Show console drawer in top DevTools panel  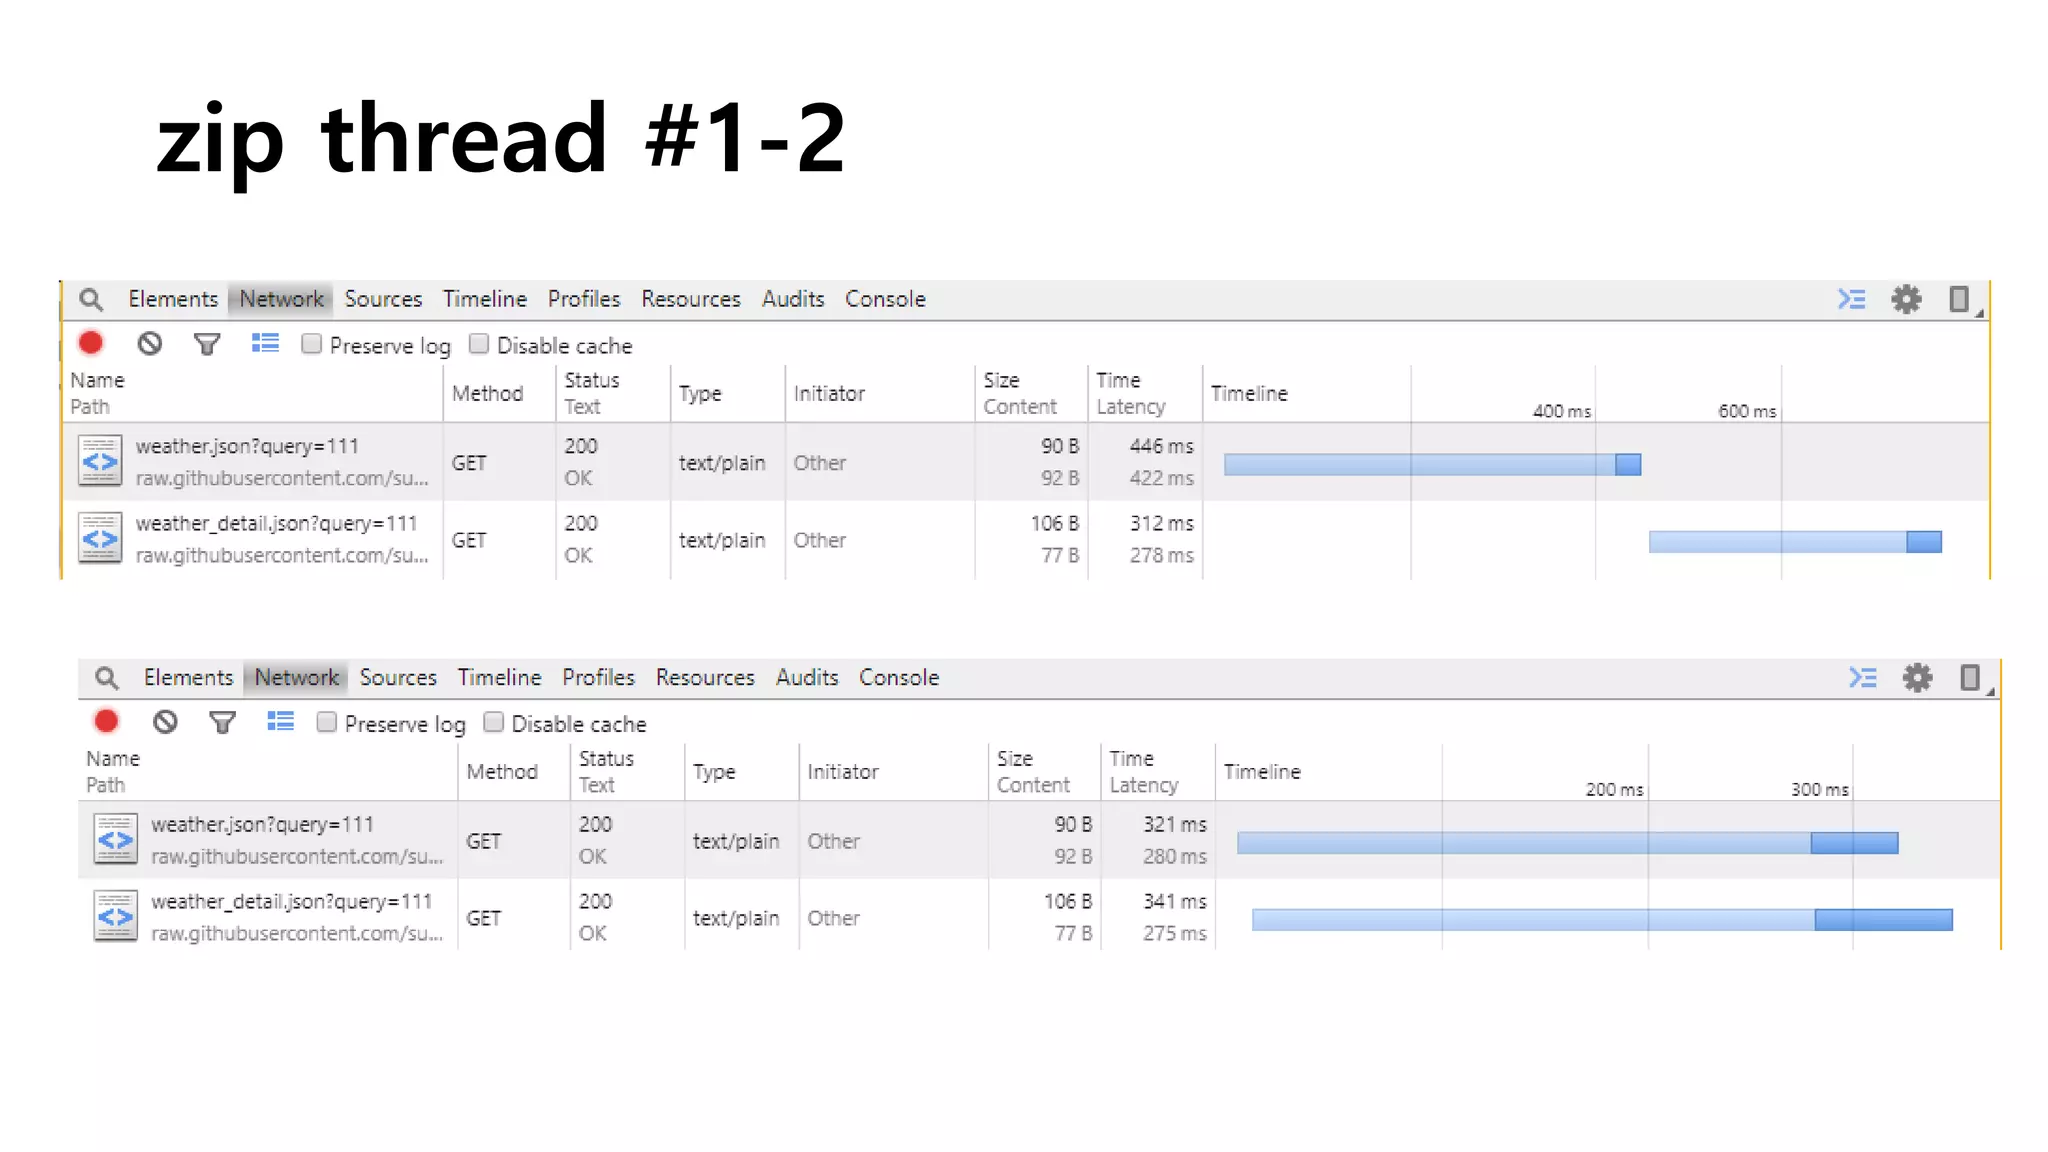(x=1851, y=299)
